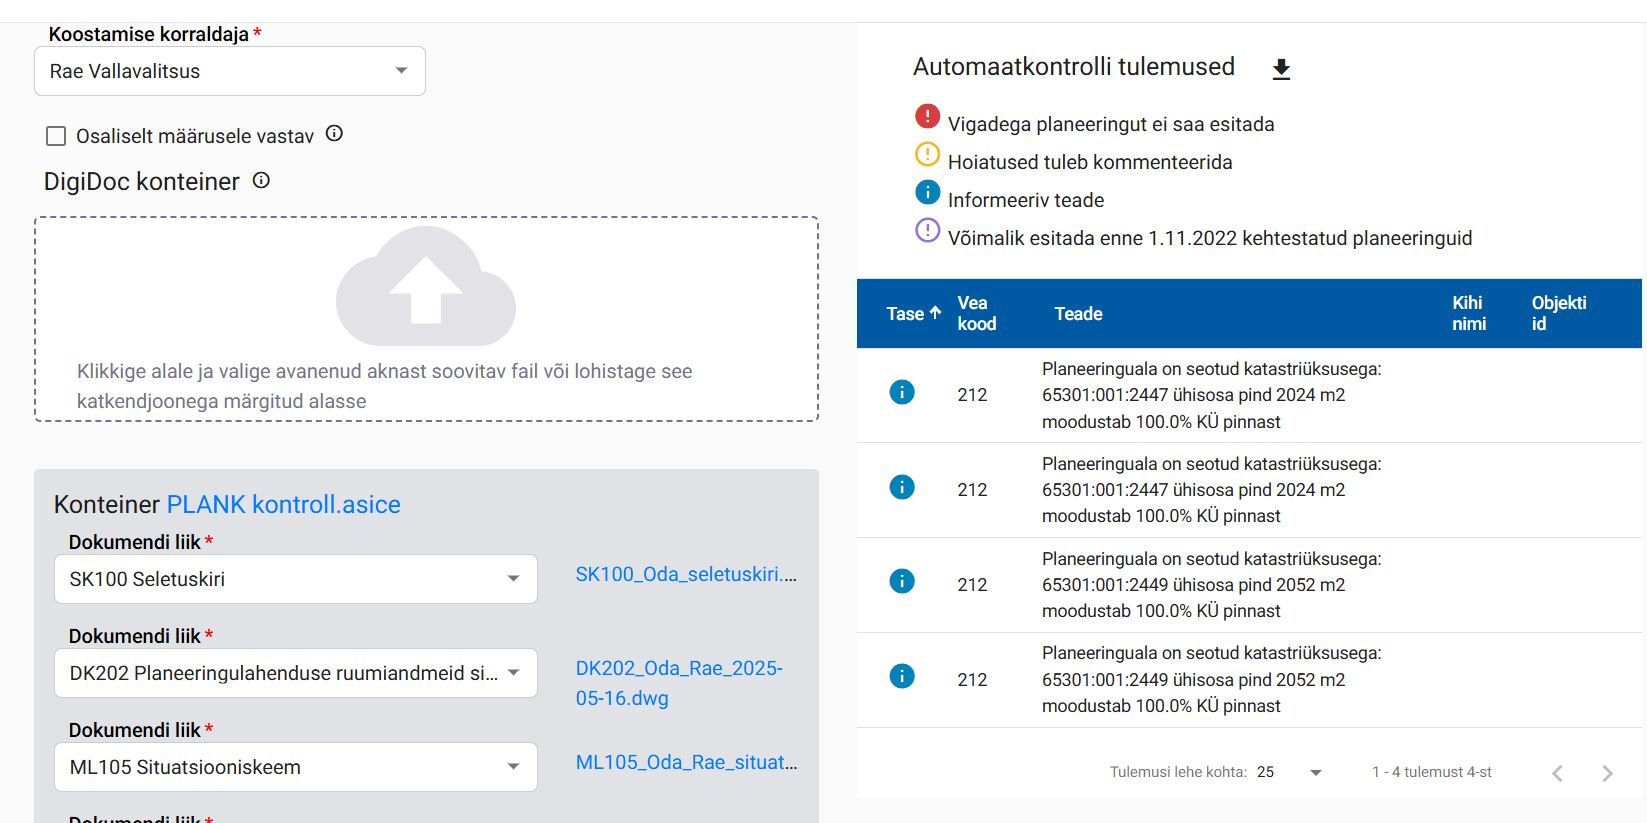Open the DK202_Oda_Rae_2025-05-16.dwg file link

(x=679, y=683)
